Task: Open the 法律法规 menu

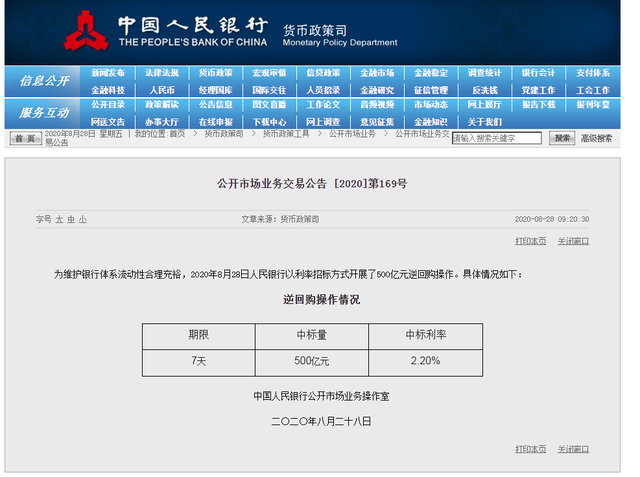Action: click(162, 73)
